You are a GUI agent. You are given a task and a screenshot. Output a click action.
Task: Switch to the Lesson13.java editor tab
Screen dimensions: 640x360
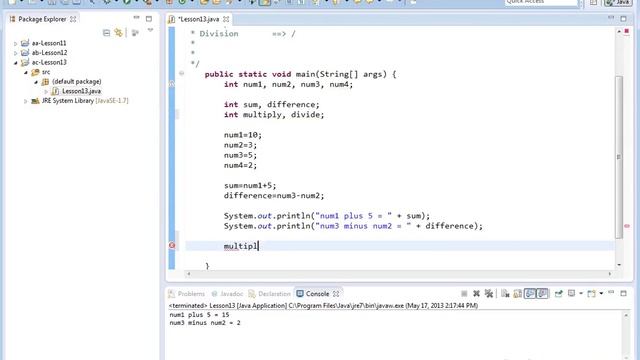[x=199, y=19]
